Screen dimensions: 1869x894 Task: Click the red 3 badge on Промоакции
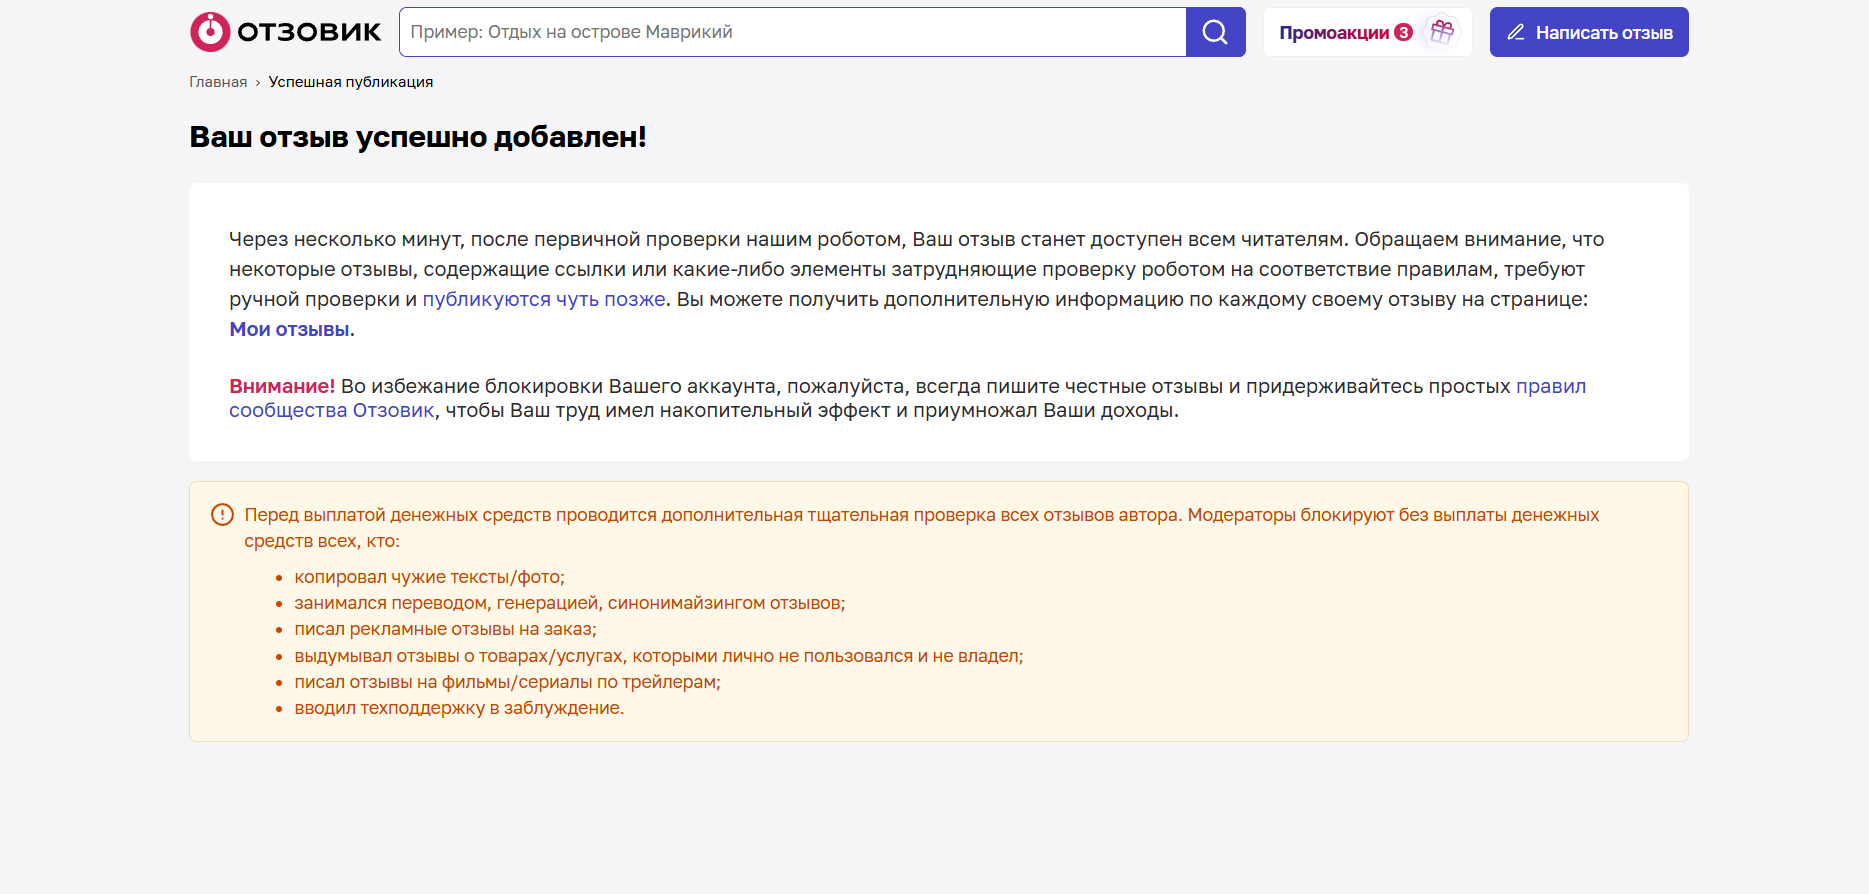click(1404, 32)
